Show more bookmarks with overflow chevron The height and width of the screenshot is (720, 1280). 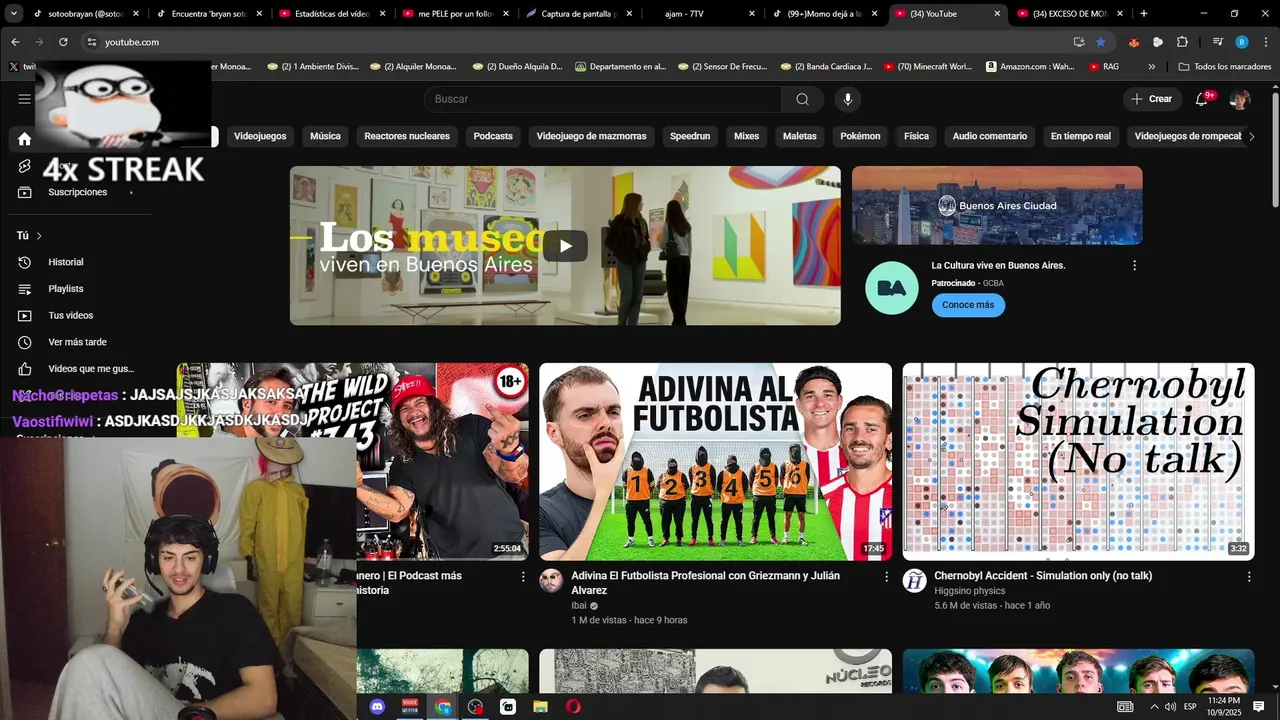pyautogui.click(x=1152, y=67)
